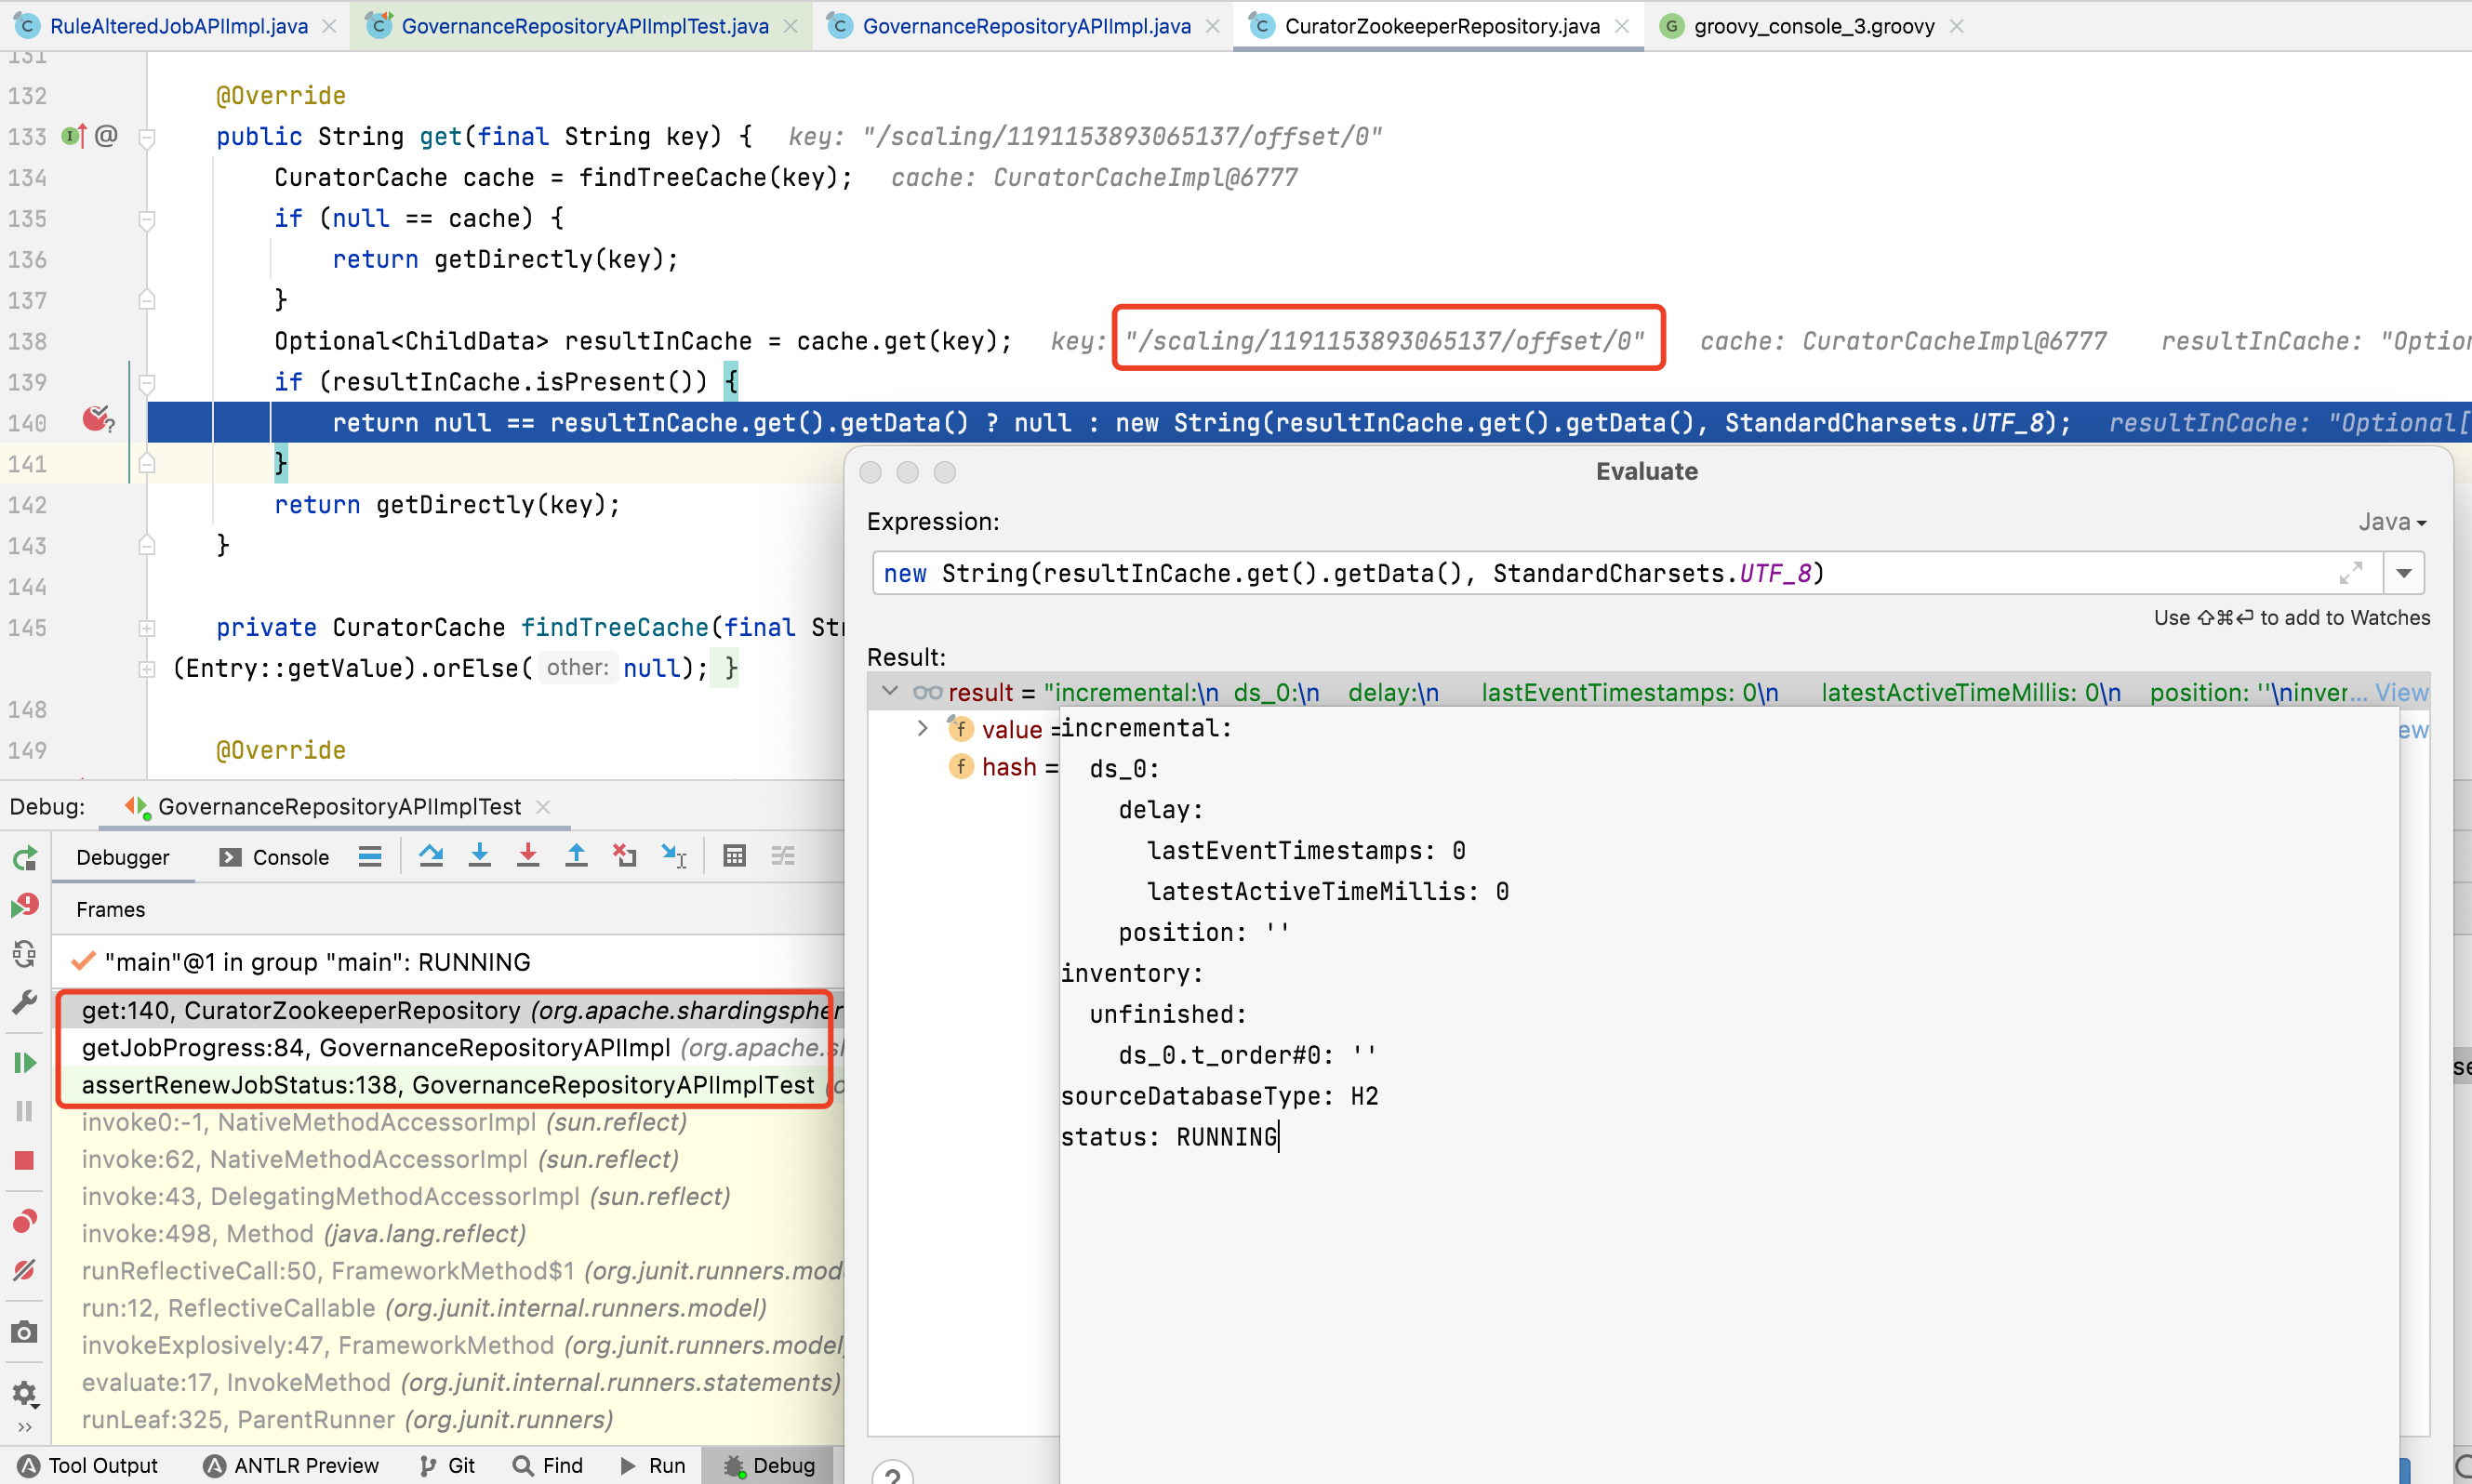Open Run tool window
This screenshot has height=1484, width=2472.
652,1465
